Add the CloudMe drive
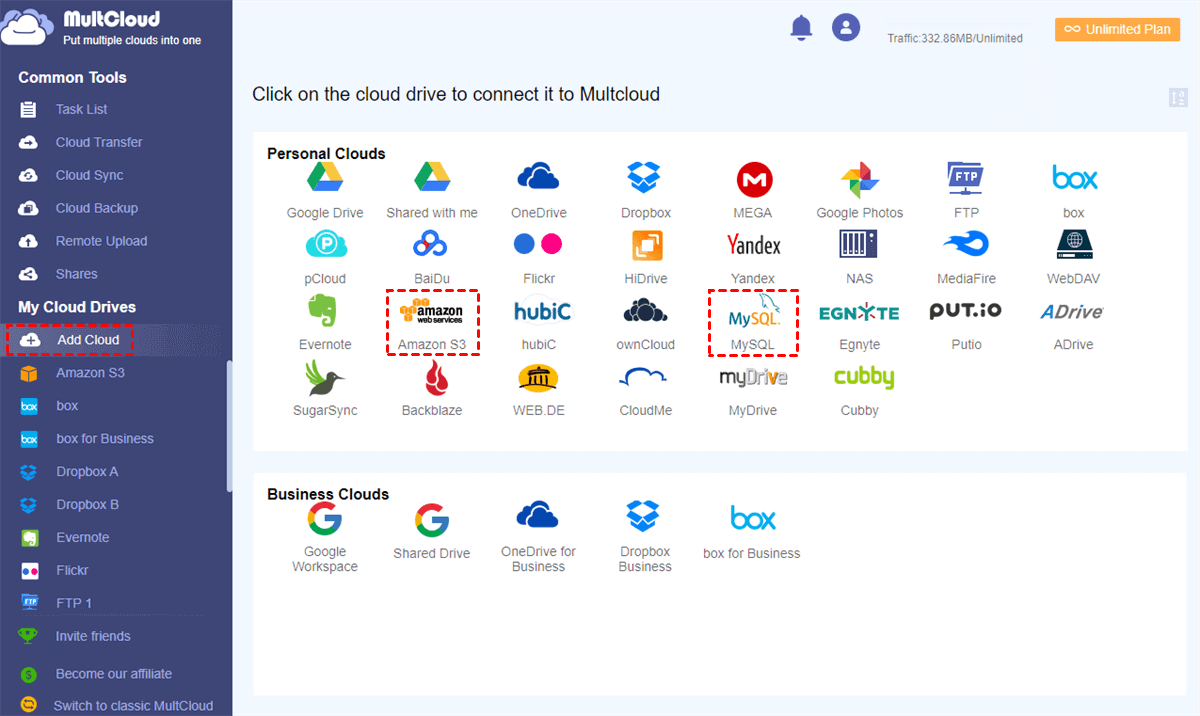The image size is (1200, 716). pyautogui.click(x=645, y=388)
